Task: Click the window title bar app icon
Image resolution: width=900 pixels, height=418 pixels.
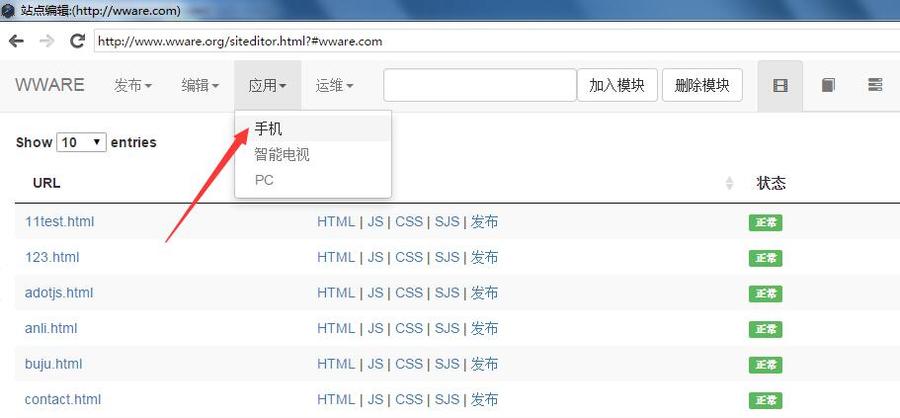Action: coord(8,10)
